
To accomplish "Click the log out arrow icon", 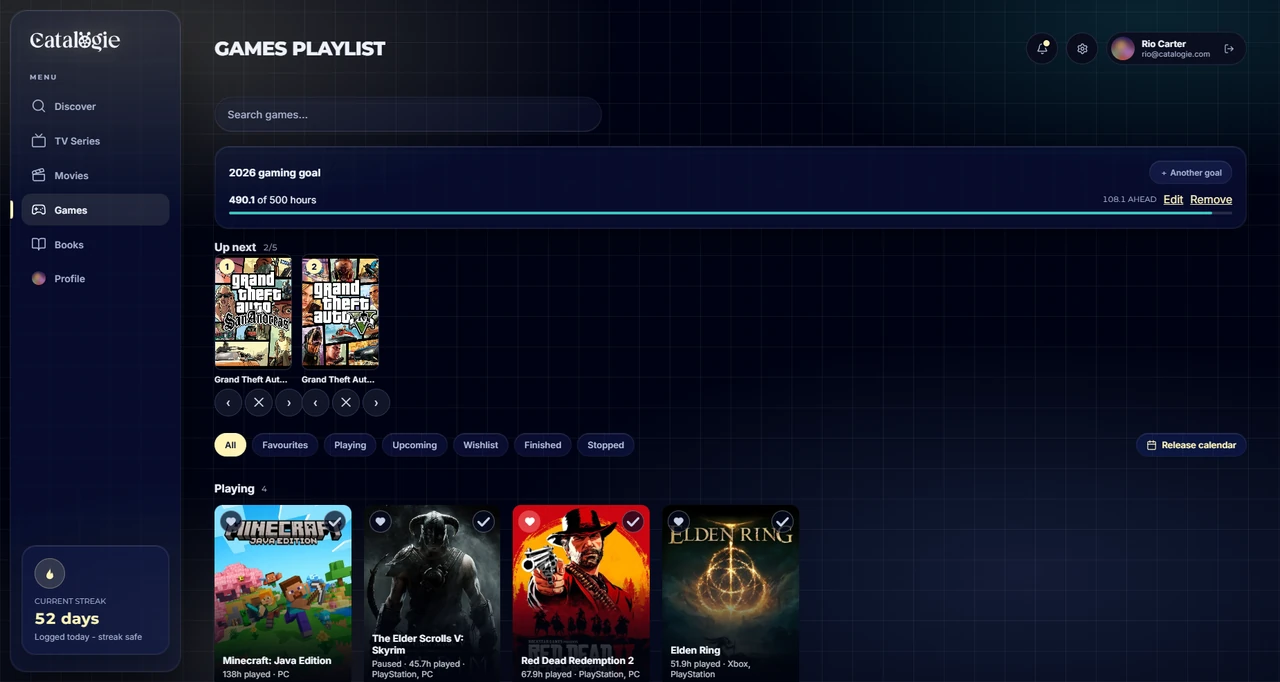I will 1229,48.
